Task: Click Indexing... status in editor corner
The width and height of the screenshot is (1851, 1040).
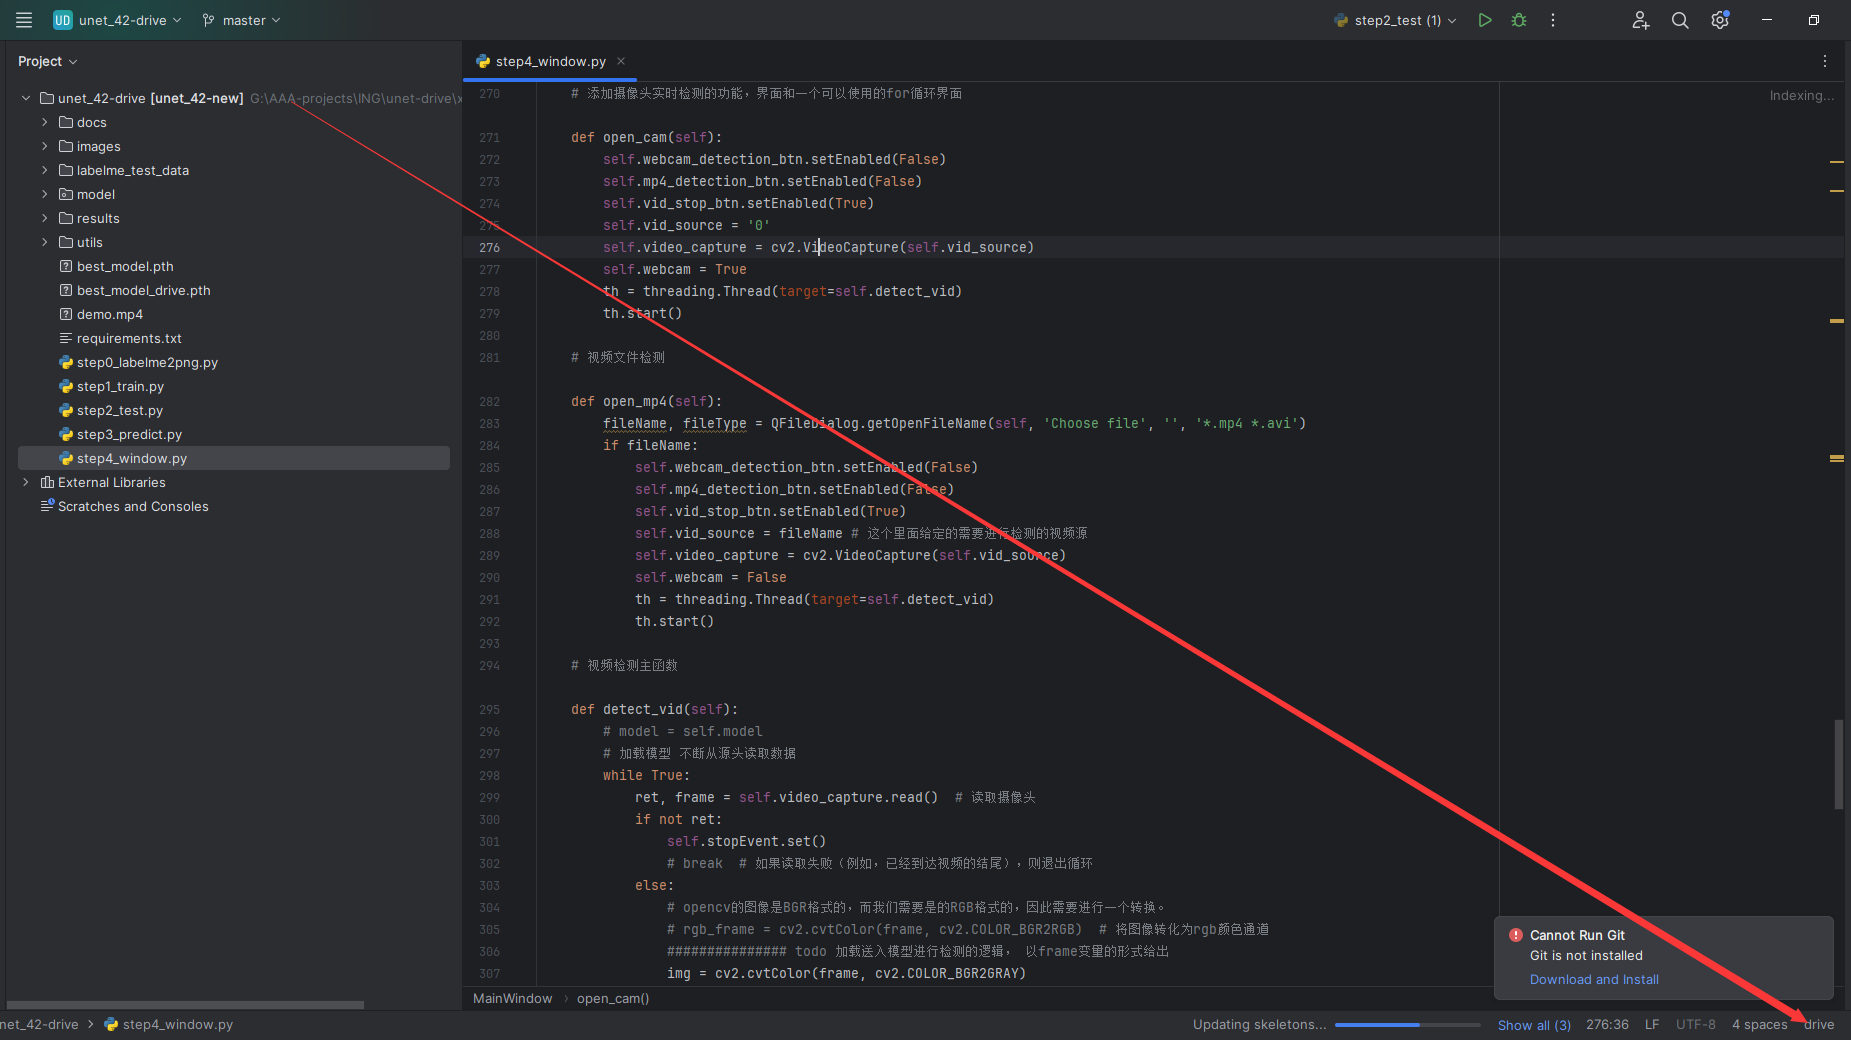Action: pyautogui.click(x=1801, y=96)
